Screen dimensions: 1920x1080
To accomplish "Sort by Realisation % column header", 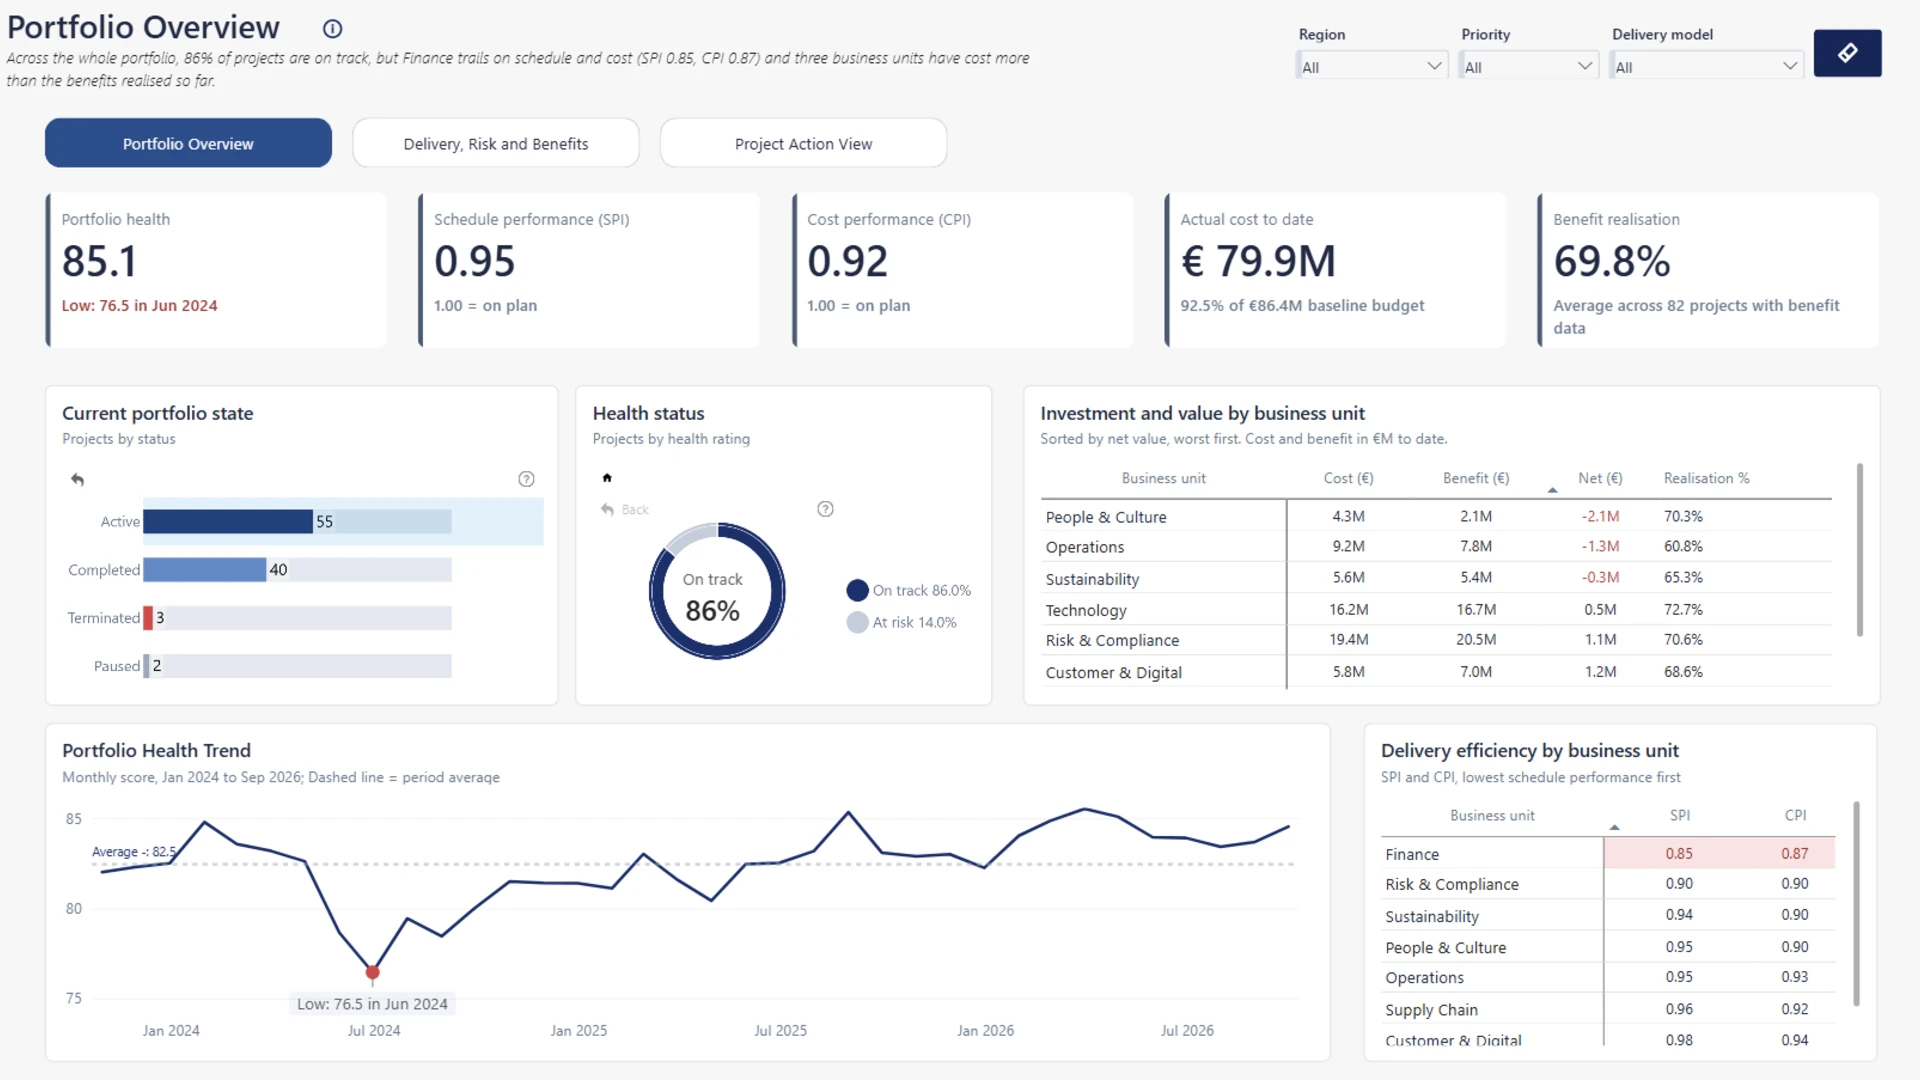I will tap(1706, 478).
